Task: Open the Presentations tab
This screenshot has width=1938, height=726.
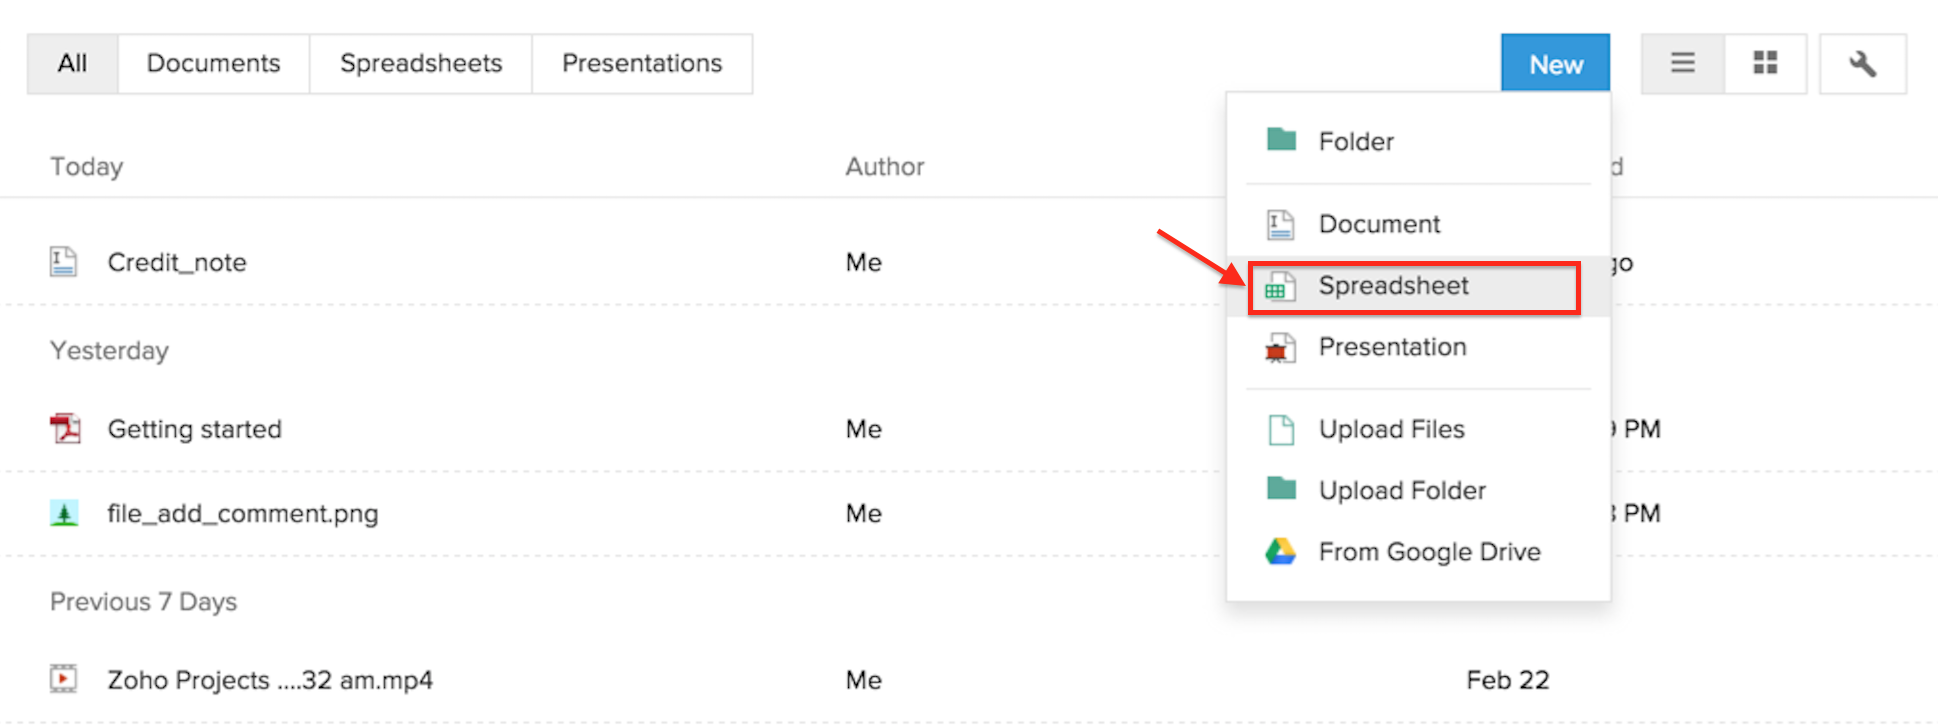Action: [642, 64]
